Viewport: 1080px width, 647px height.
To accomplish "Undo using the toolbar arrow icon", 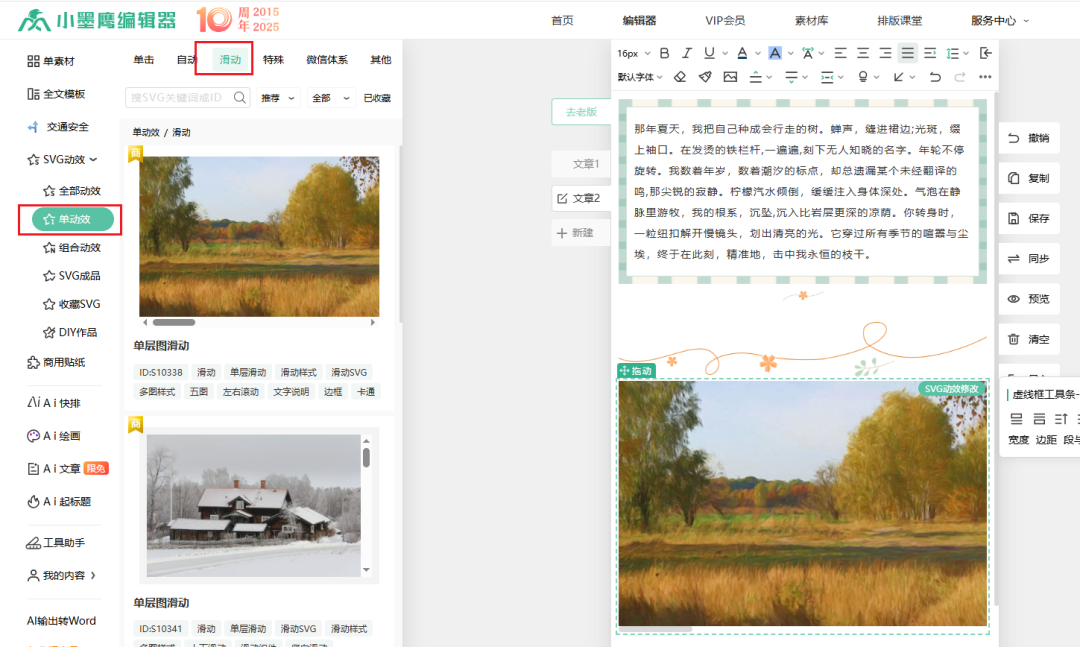I will (x=935, y=76).
